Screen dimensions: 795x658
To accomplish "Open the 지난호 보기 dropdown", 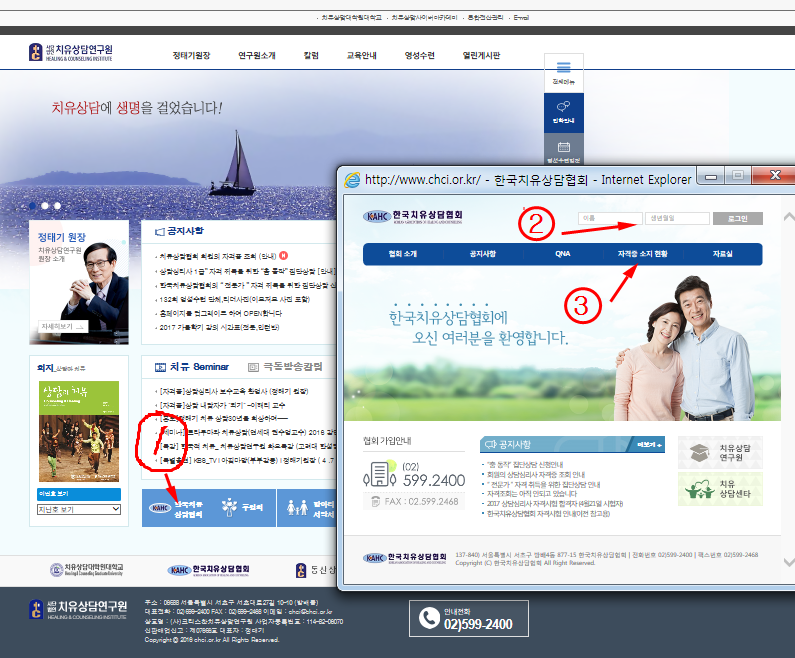I will pos(79,509).
